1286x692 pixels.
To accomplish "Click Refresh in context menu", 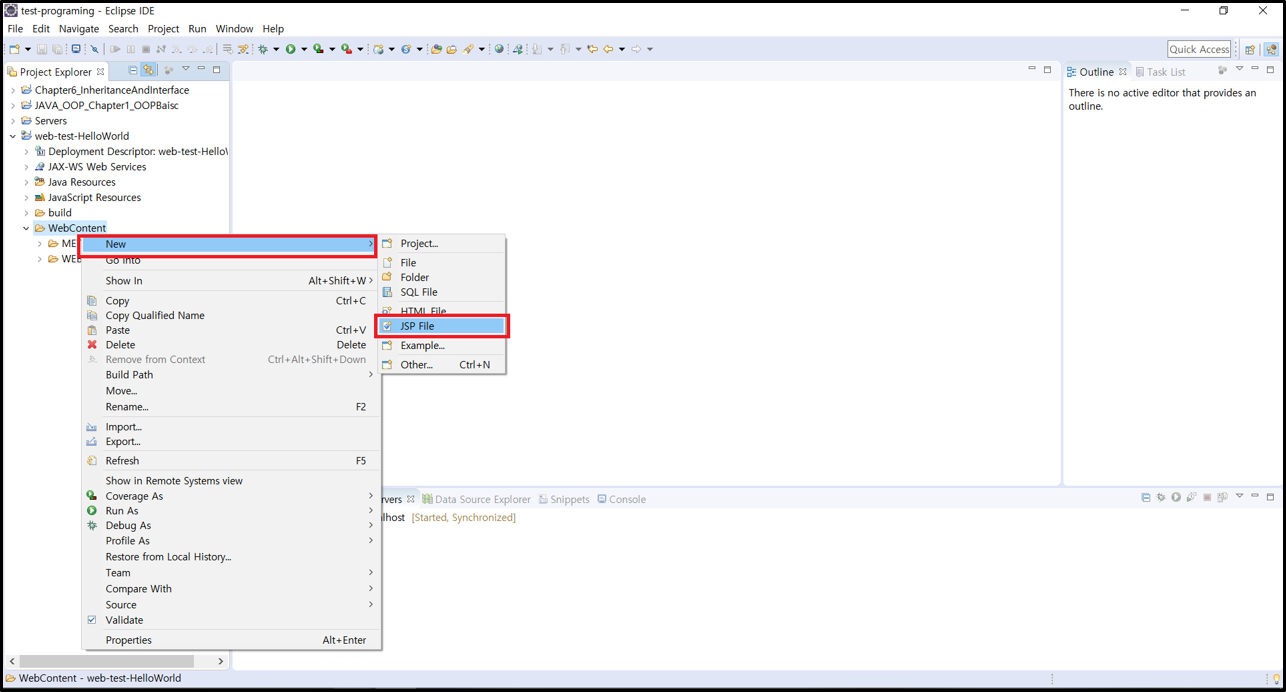I will [230, 461].
